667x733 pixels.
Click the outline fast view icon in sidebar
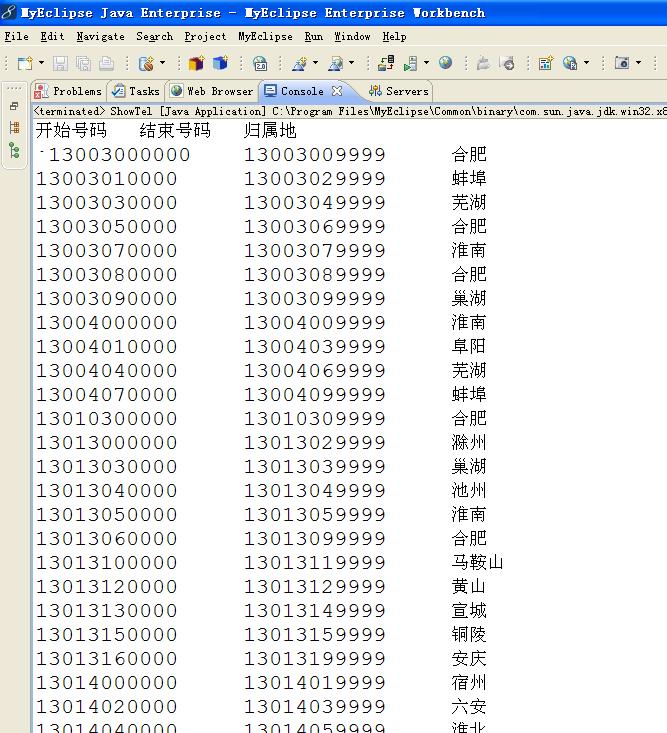click(x=14, y=127)
